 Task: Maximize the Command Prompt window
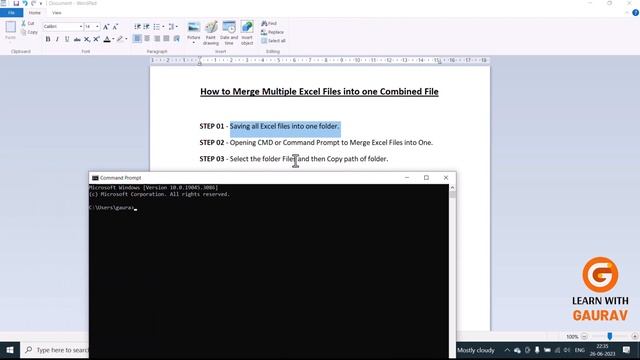pos(426,178)
